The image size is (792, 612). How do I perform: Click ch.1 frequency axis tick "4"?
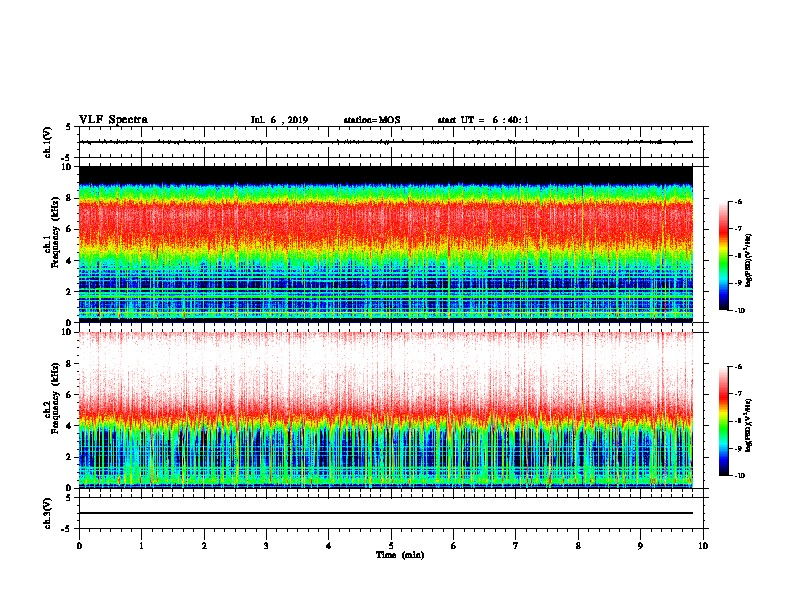tap(69, 261)
